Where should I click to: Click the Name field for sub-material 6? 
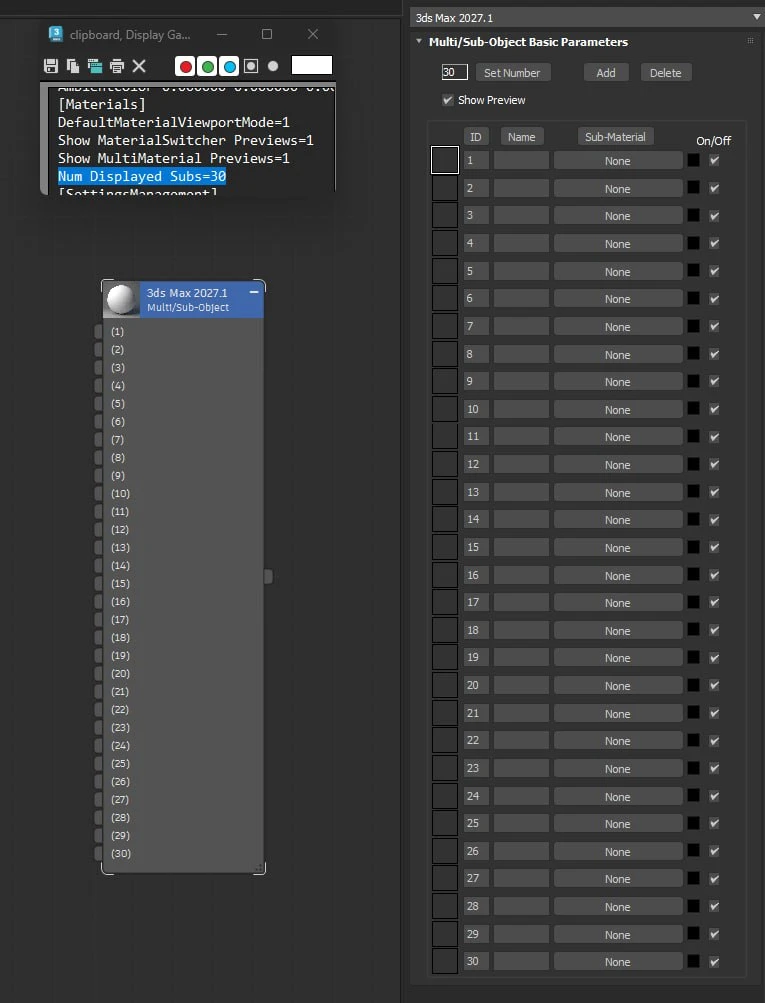(521, 299)
